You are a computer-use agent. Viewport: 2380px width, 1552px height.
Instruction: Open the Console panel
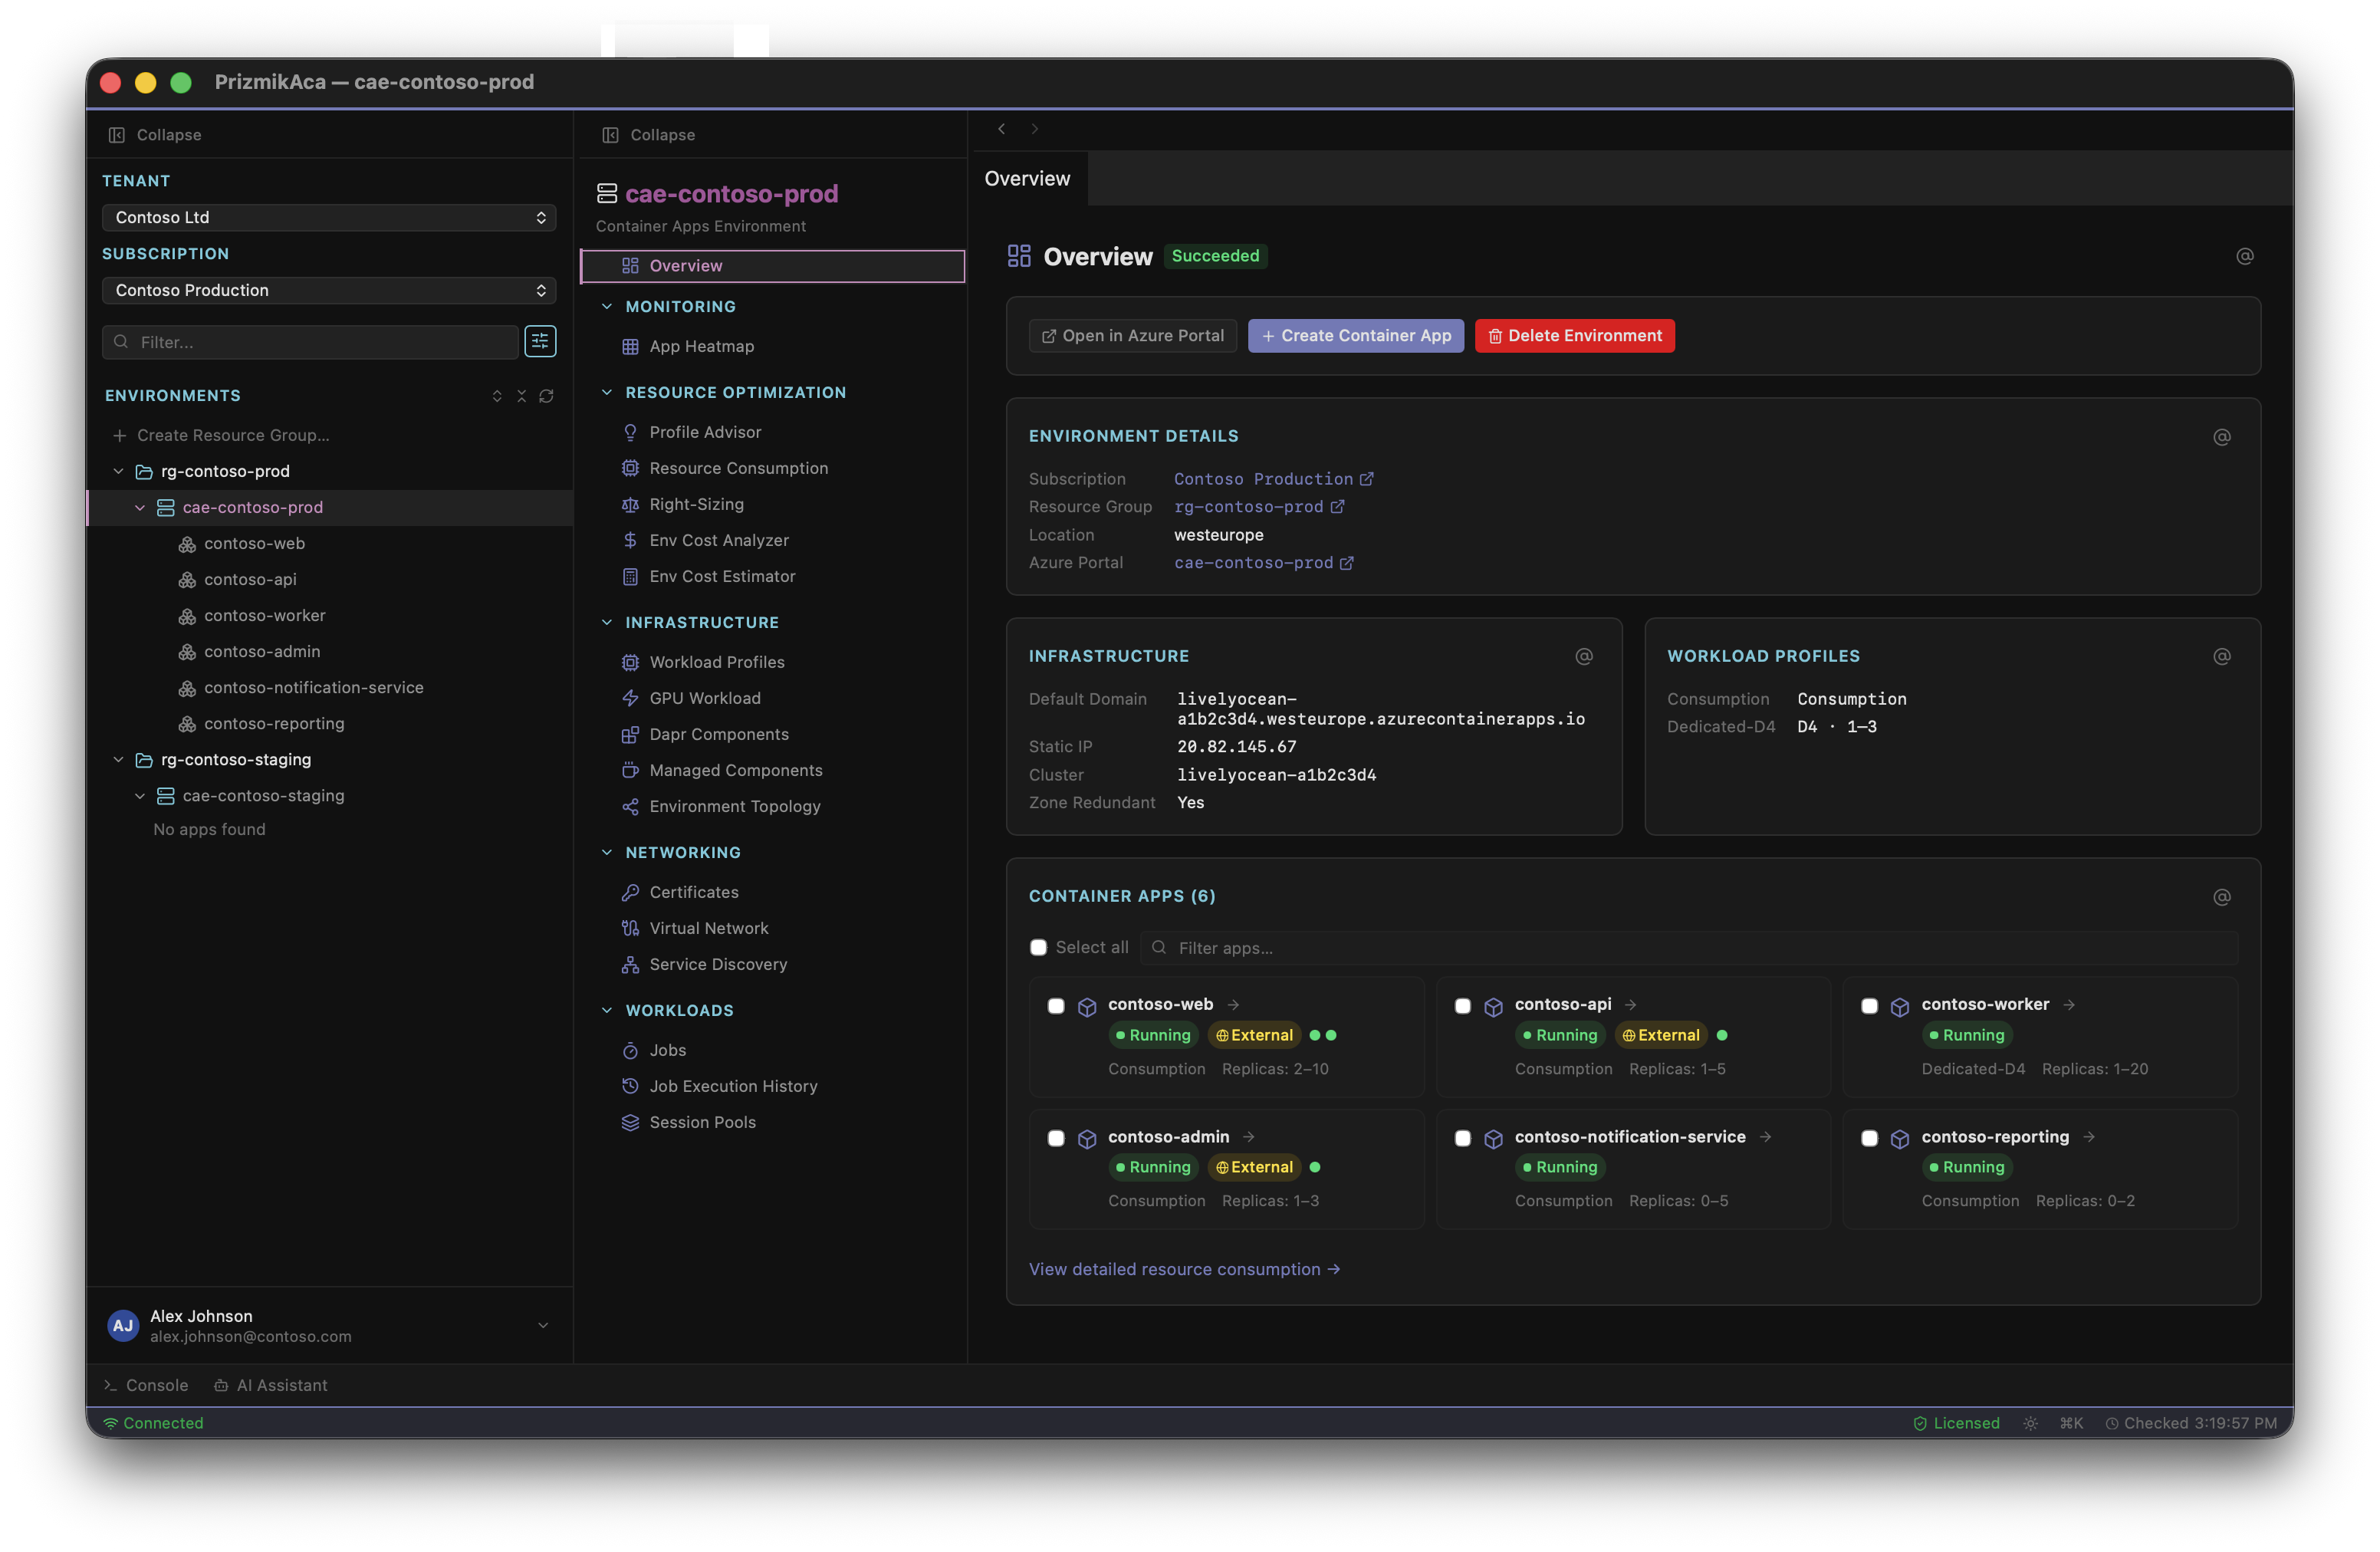pyautogui.click(x=146, y=1386)
